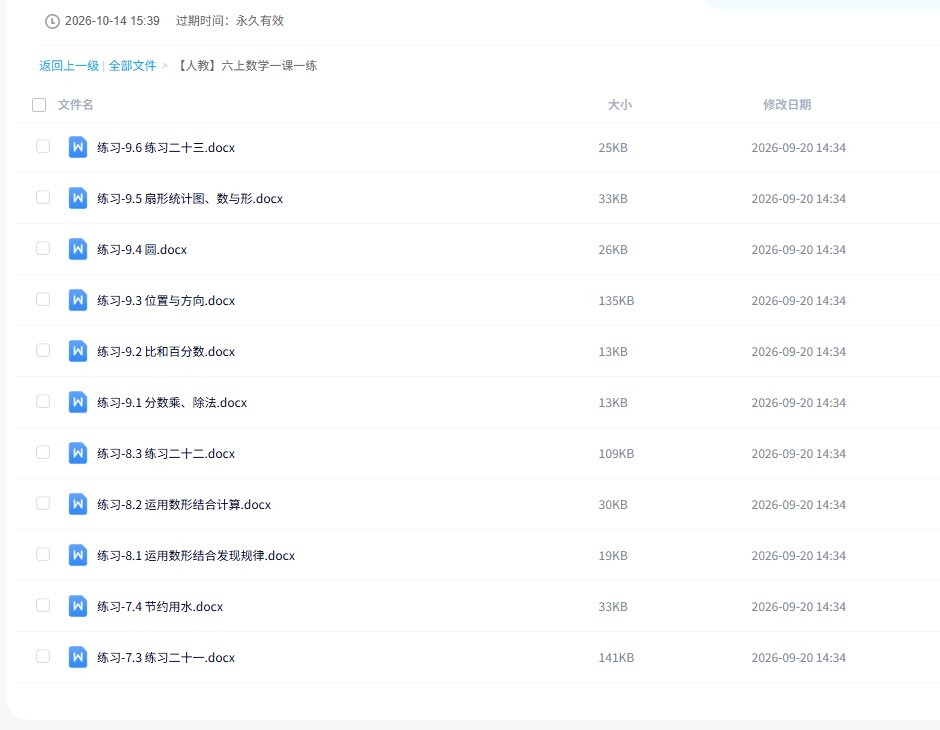Screen dimensions: 940x730
Task: Select the checkbox for 练习-9.5 扇形统计图、数与形.docx
Action: point(43,197)
